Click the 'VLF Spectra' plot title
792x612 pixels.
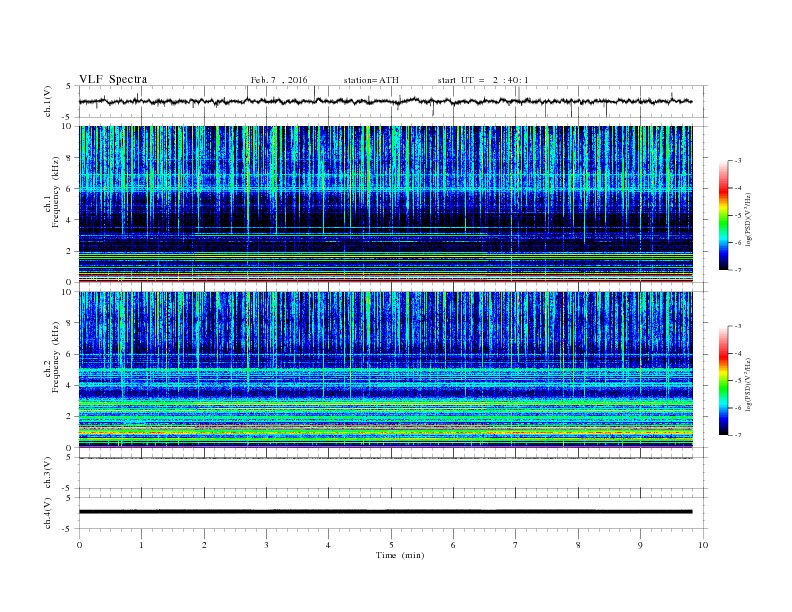[x=113, y=79]
